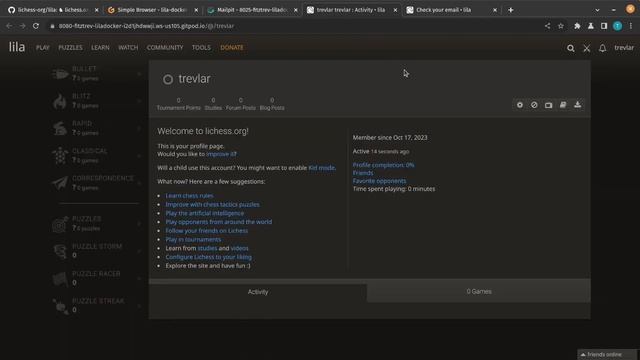Bookmark this page with star icon
The height and width of the screenshot is (360, 640).
561,26
